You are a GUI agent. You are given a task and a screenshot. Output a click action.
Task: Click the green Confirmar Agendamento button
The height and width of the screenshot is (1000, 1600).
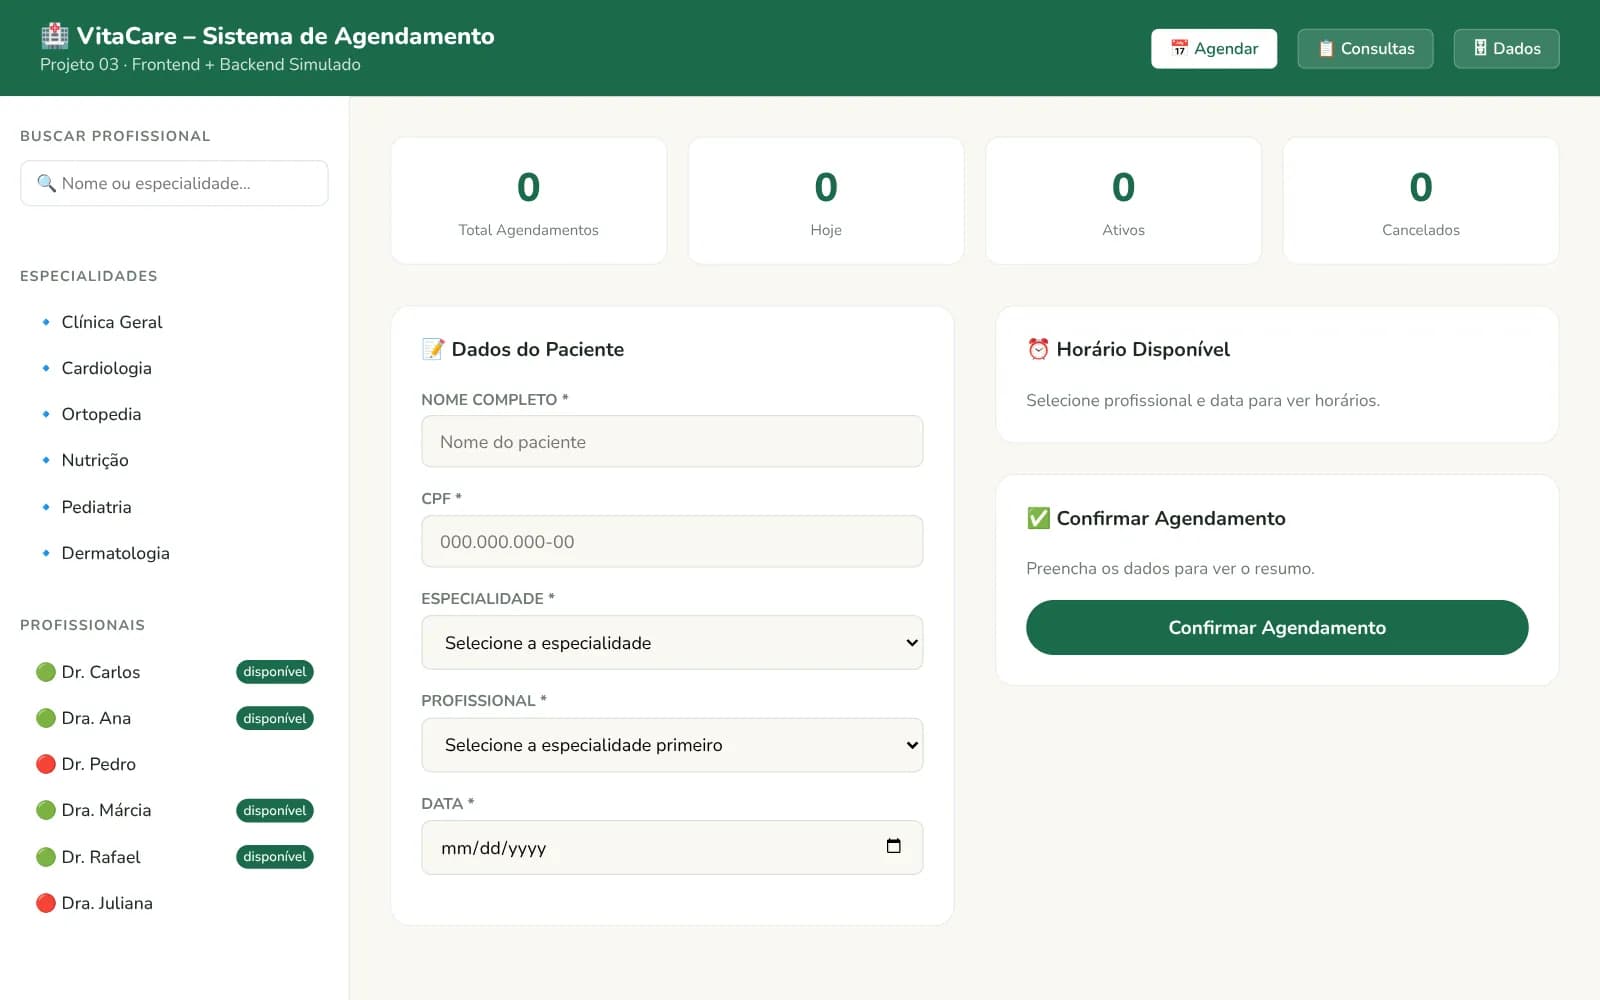click(1277, 627)
